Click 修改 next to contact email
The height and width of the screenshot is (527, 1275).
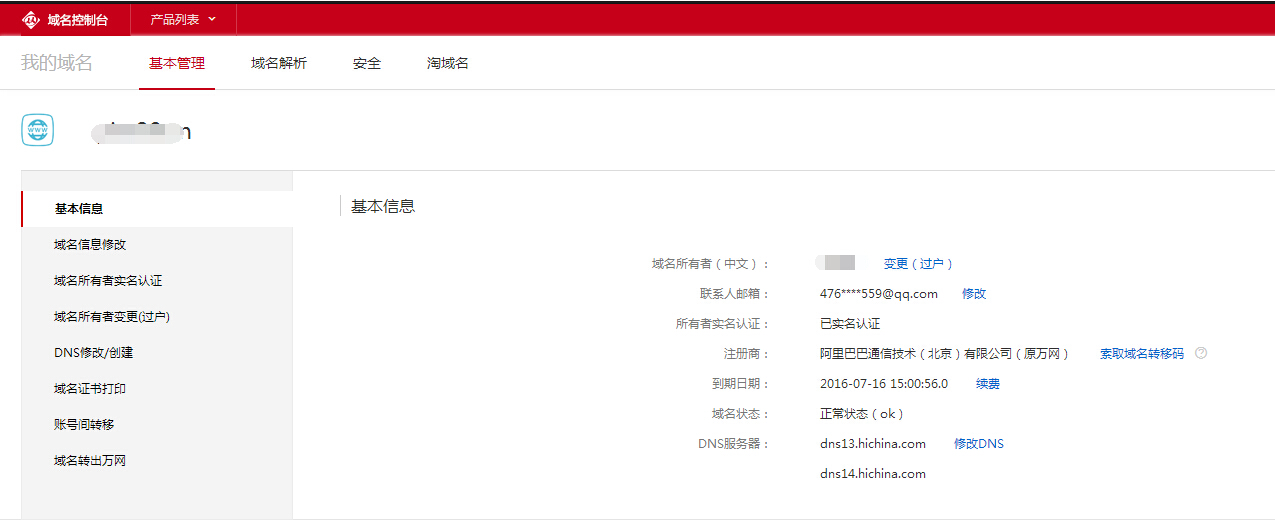coord(974,294)
